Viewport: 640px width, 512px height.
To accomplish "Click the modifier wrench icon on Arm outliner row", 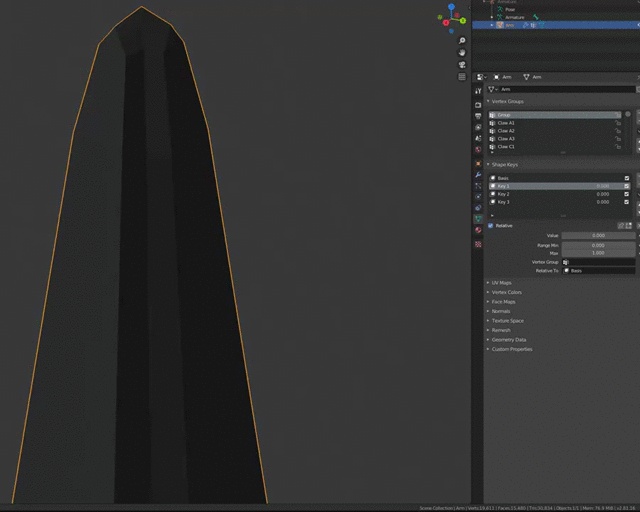I will [x=525, y=25].
